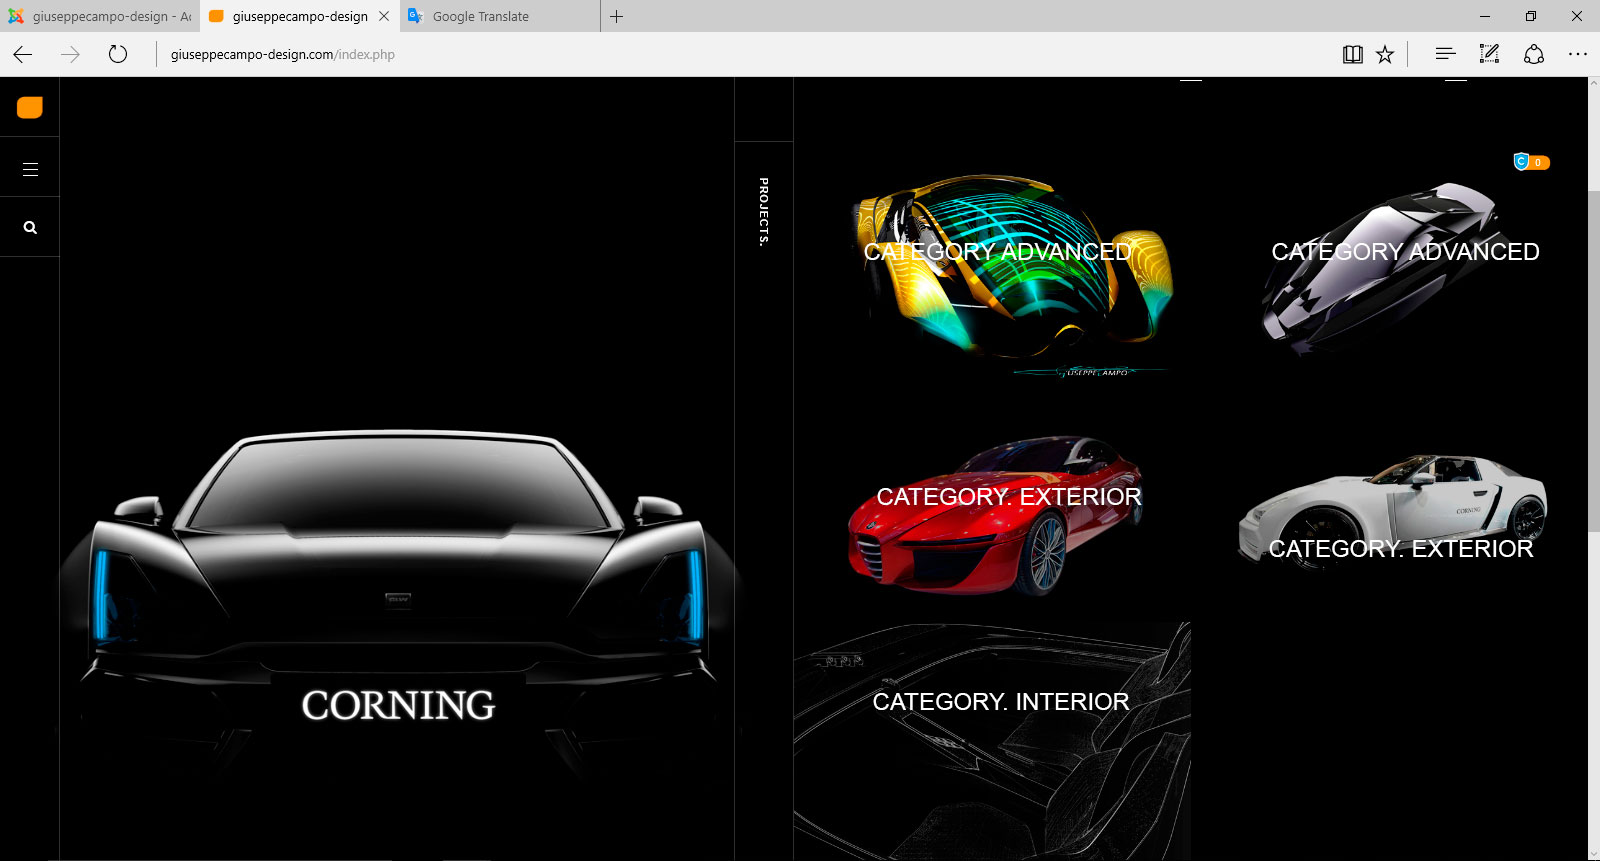
Task: Open site search via magnifier icon
Action: pos(30,228)
